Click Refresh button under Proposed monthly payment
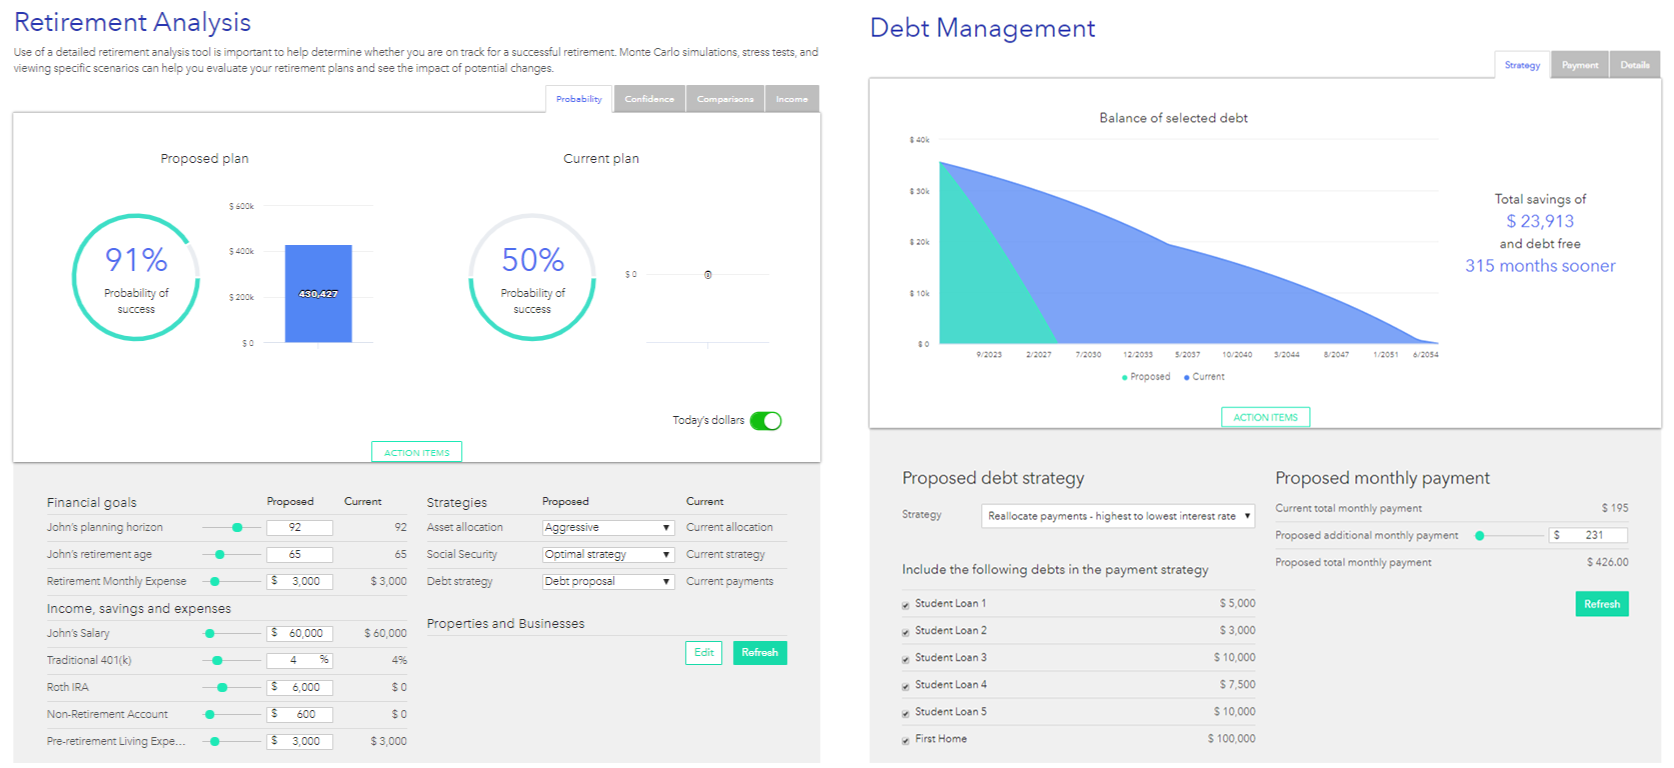This screenshot has width=1674, height=768. pos(1602,604)
